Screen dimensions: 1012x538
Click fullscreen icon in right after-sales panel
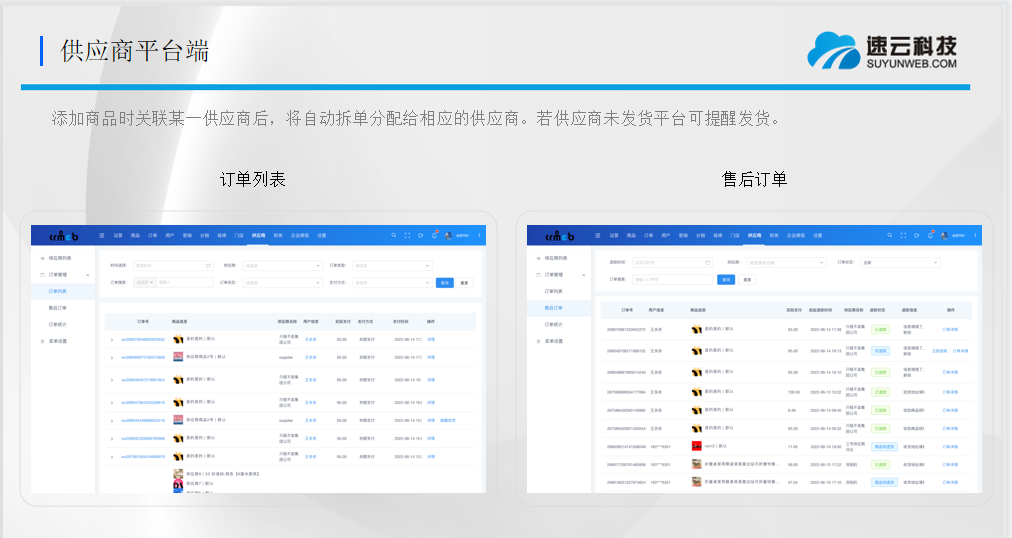point(903,235)
